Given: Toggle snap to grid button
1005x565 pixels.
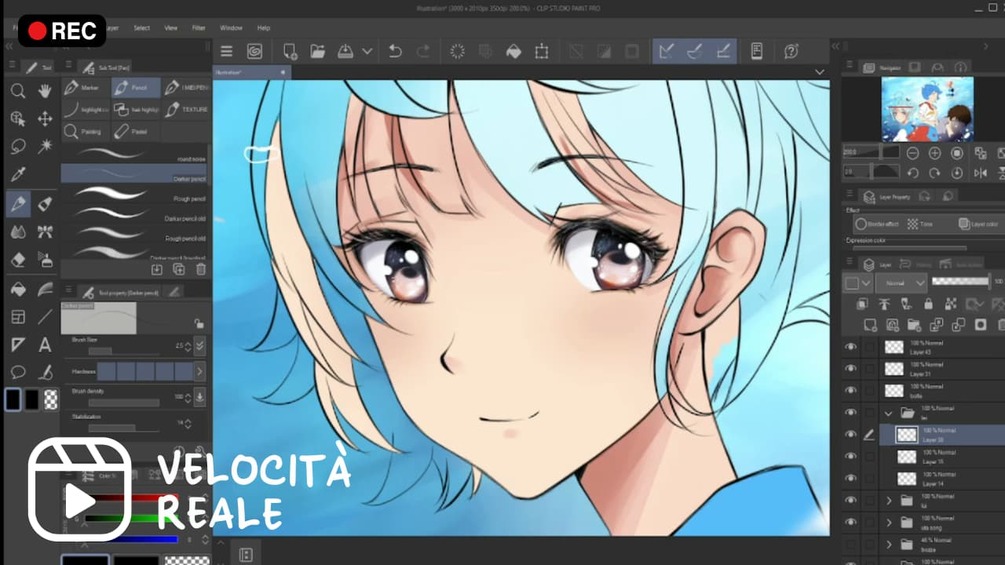Looking at the screenshot, I should pos(723,51).
